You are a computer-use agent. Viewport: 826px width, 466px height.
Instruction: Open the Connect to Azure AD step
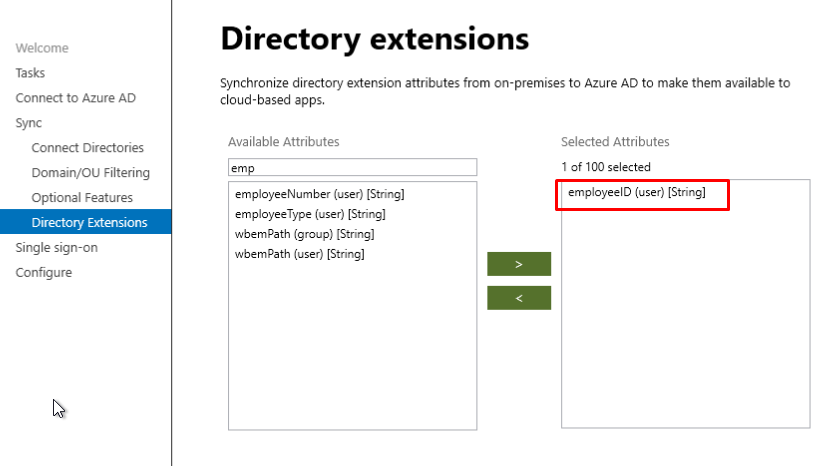pos(75,98)
